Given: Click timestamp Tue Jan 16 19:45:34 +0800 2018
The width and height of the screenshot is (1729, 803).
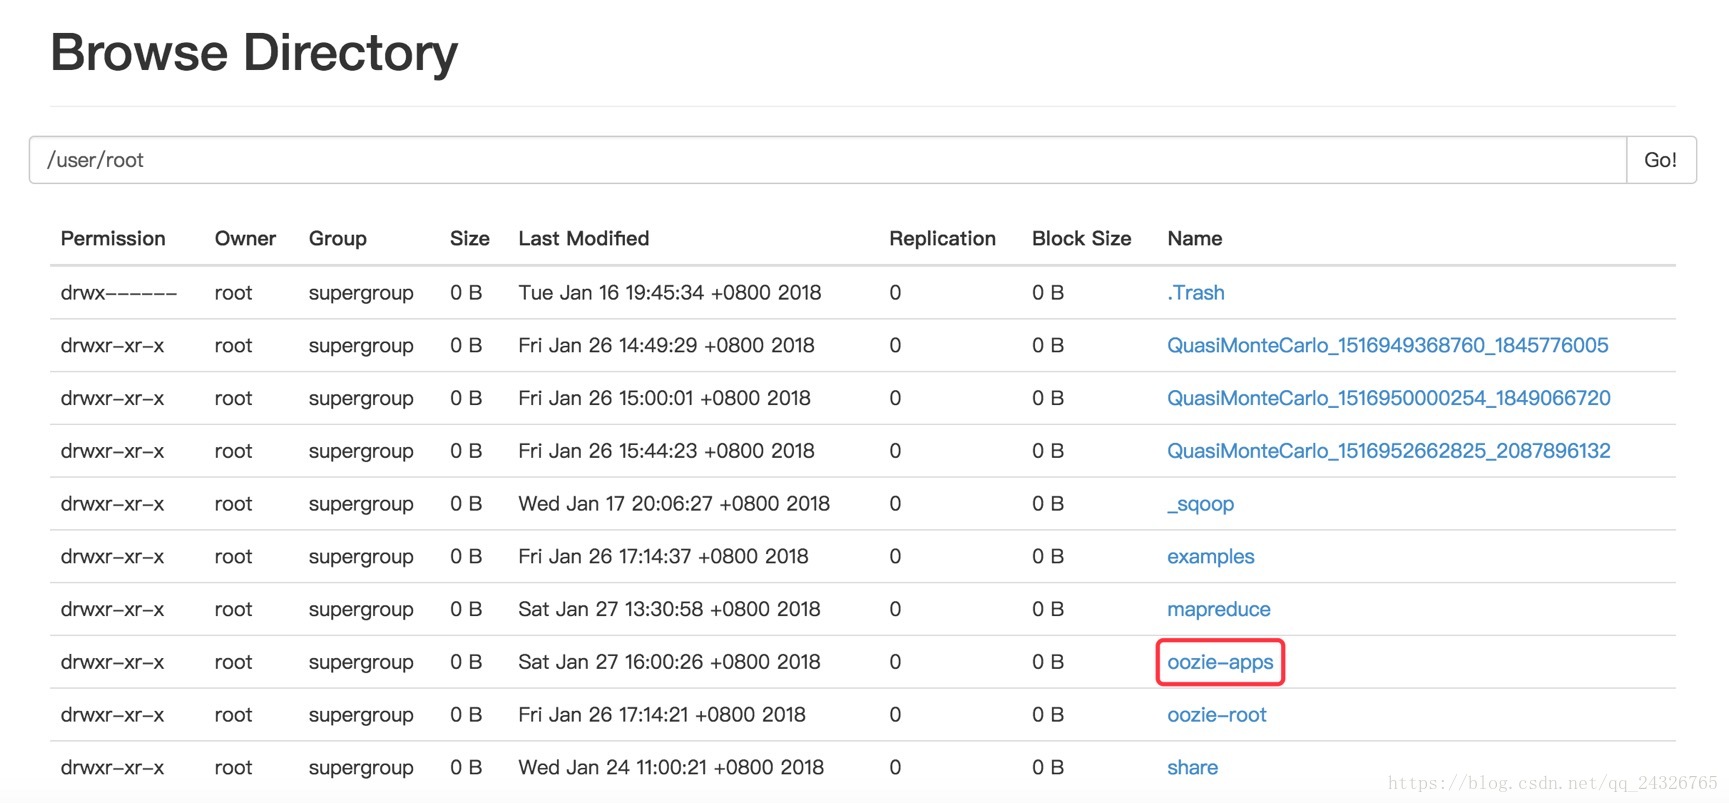Looking at the screenshot, I should click(670, 293).
